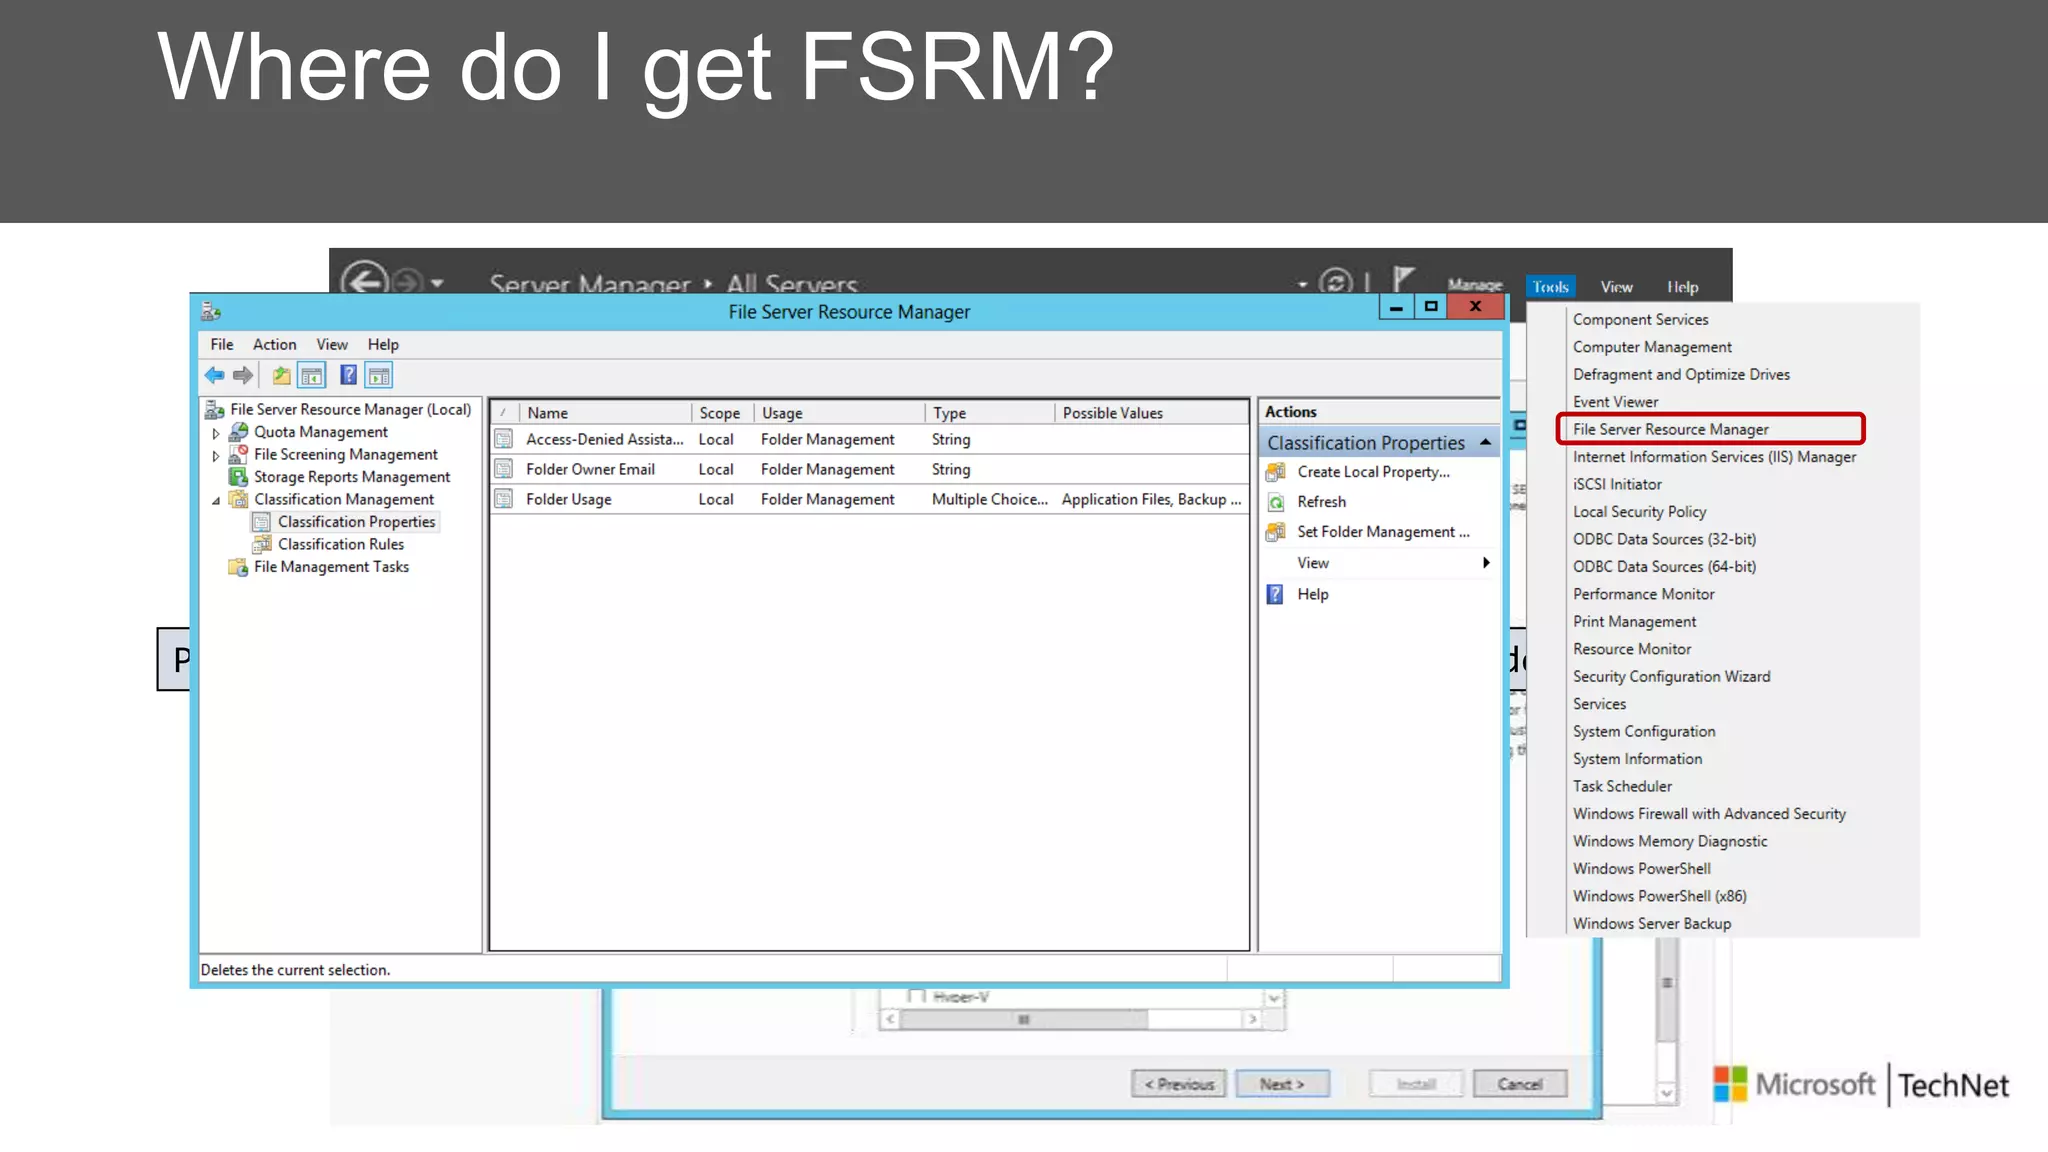Click the scroll-down arrow behind Microsoft logo
2048x1152 pixels.
(x=1666, y=1093)
